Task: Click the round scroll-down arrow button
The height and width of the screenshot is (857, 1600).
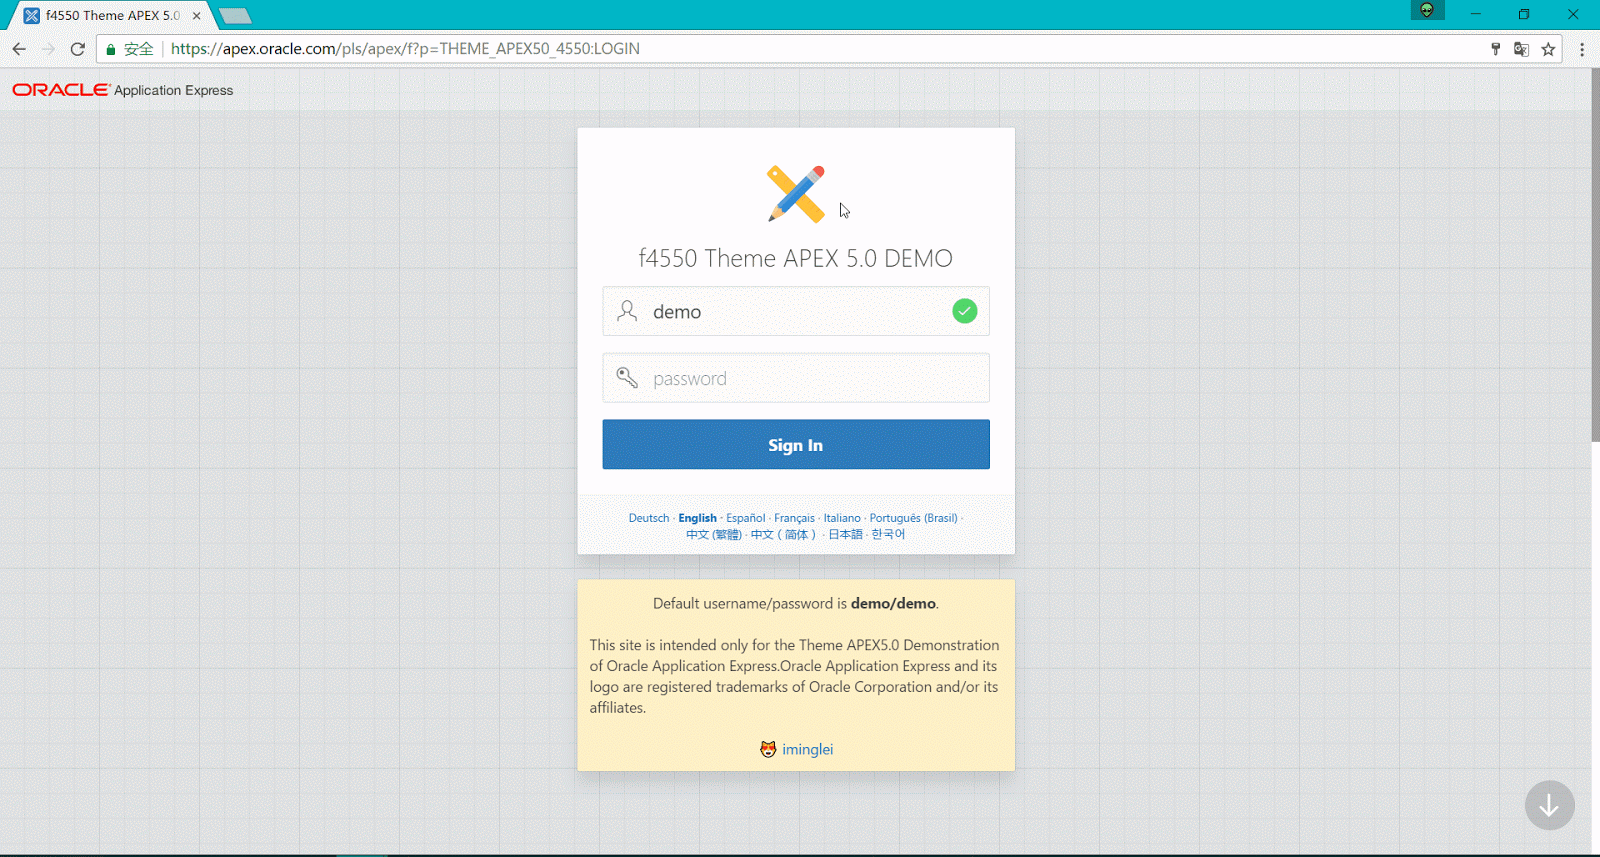Action: pos(1549,805)
